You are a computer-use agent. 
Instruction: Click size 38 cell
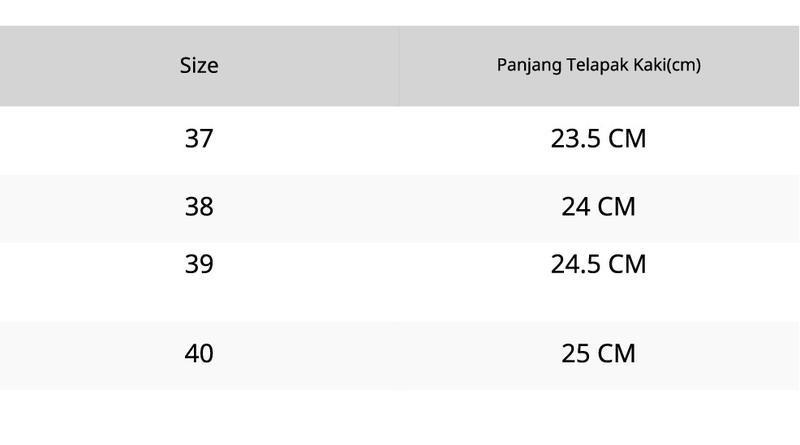click(x=199, y=208)
